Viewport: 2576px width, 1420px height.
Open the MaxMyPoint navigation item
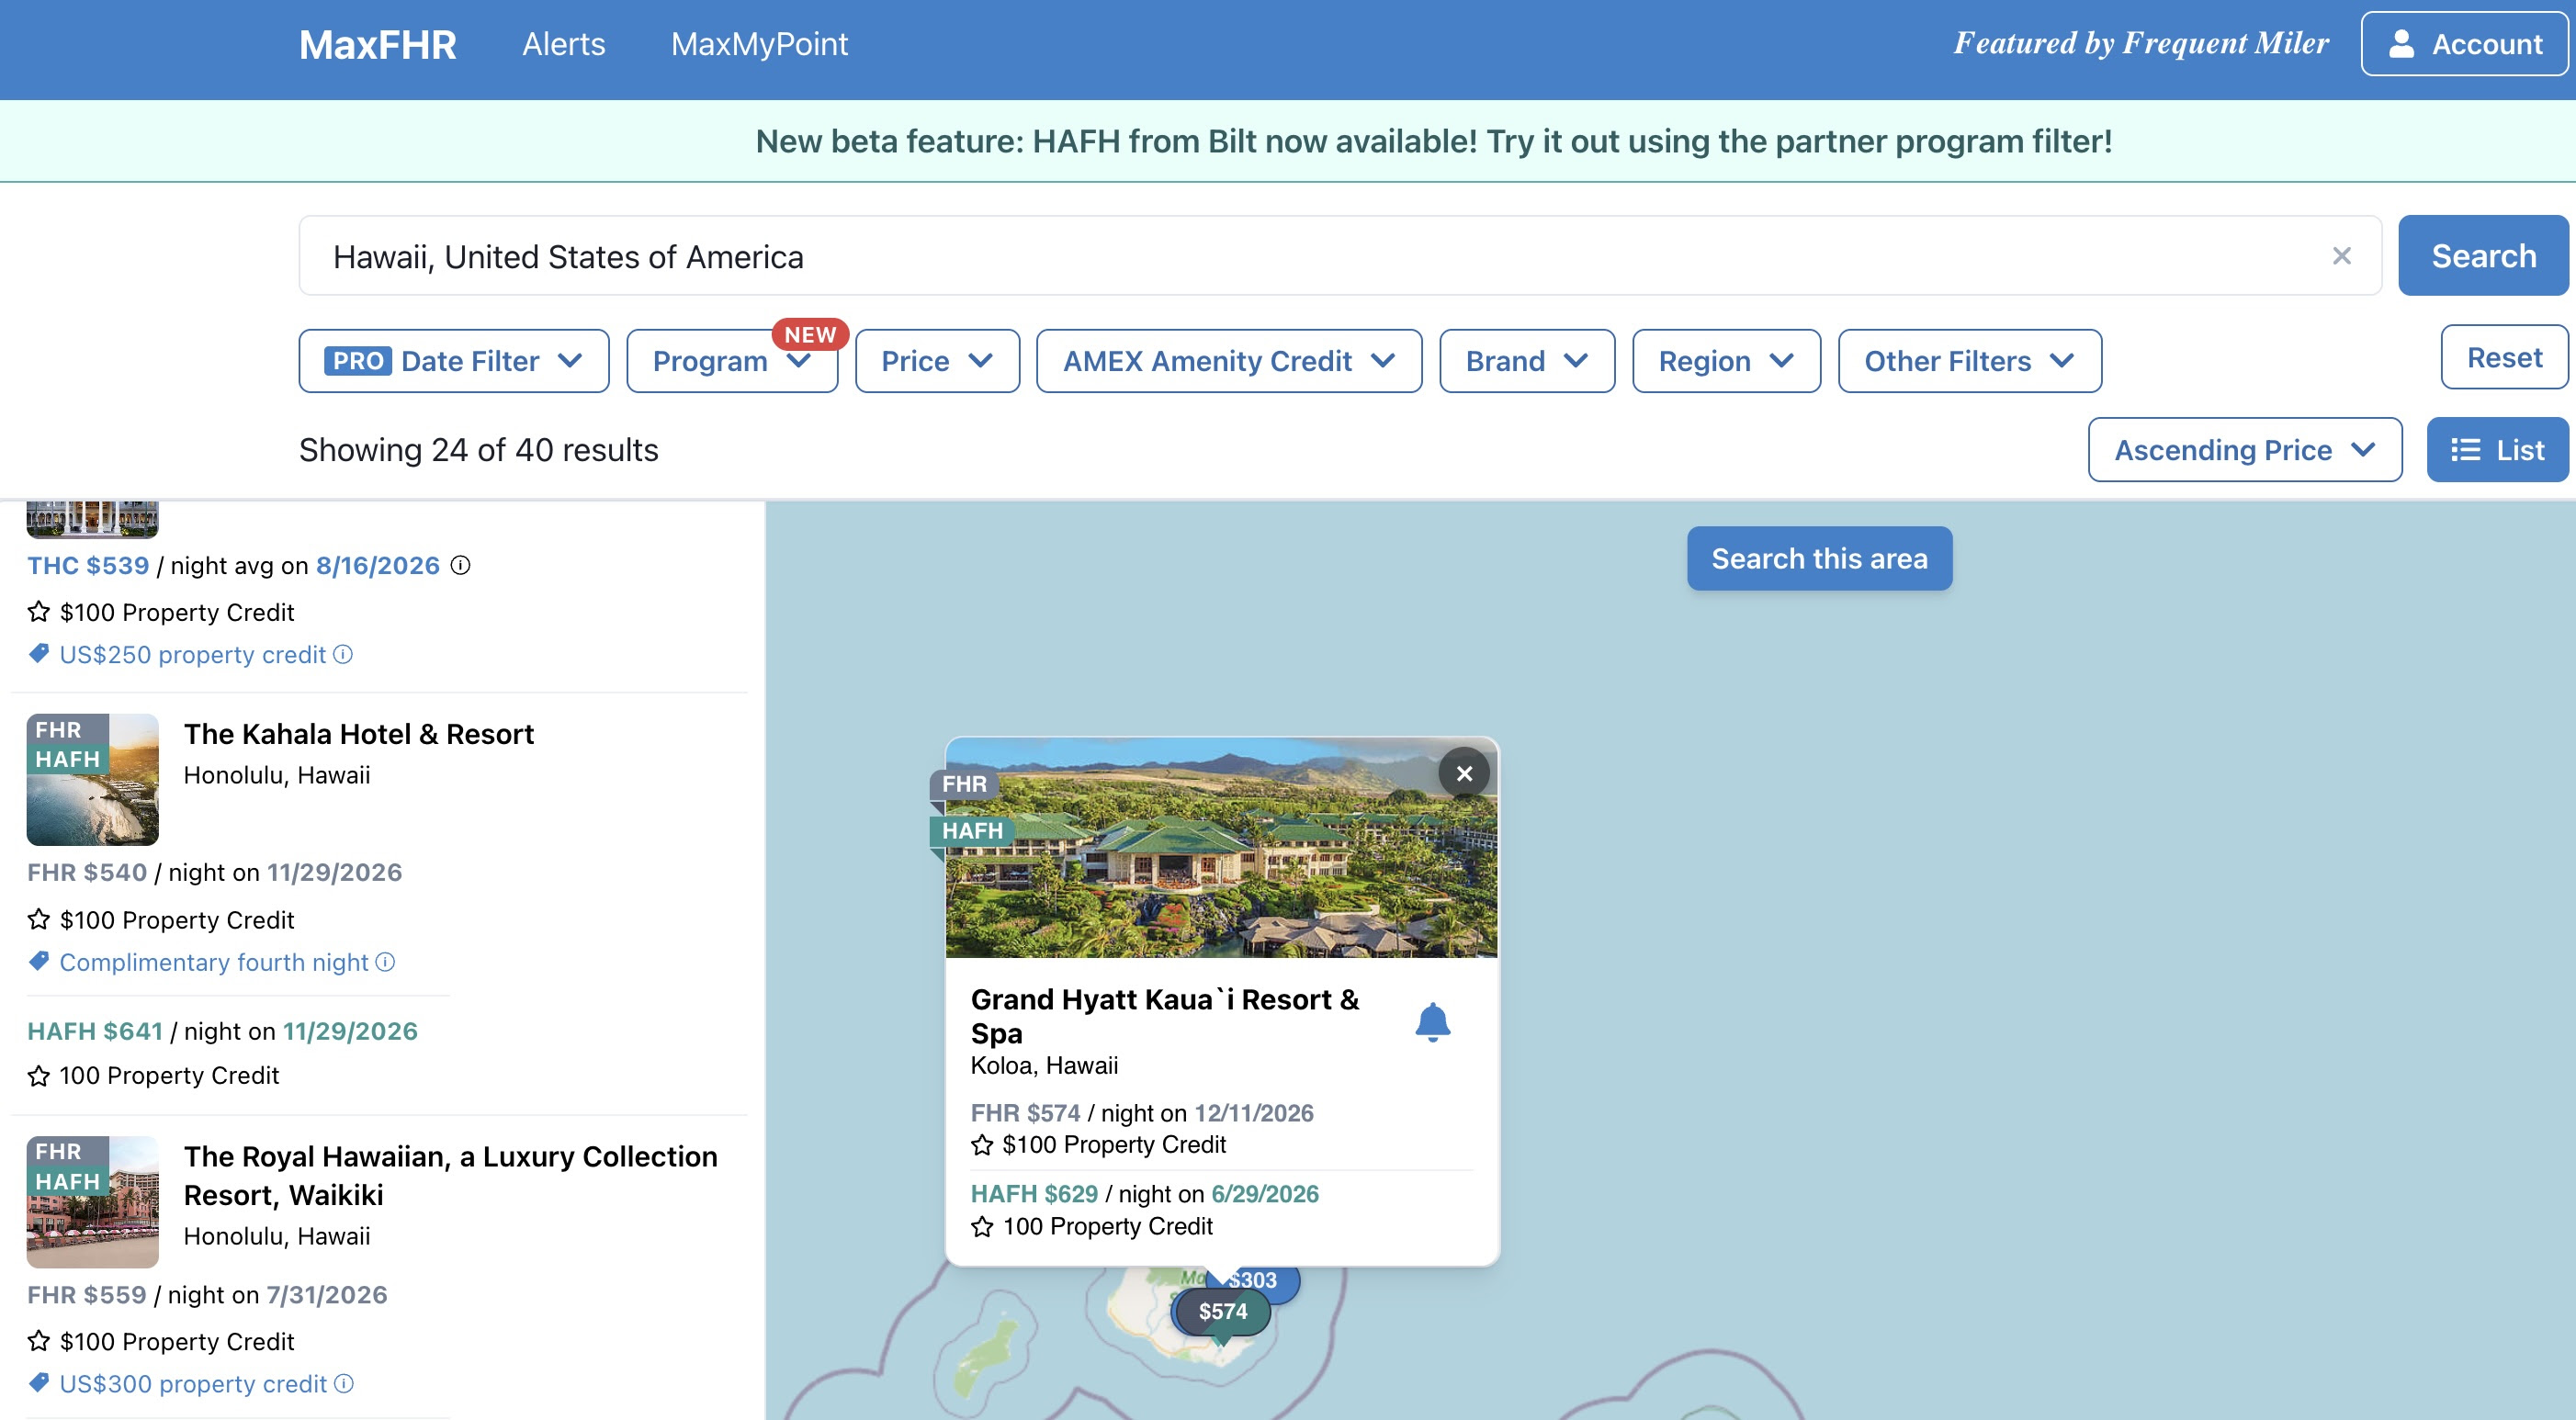[759, 44]
